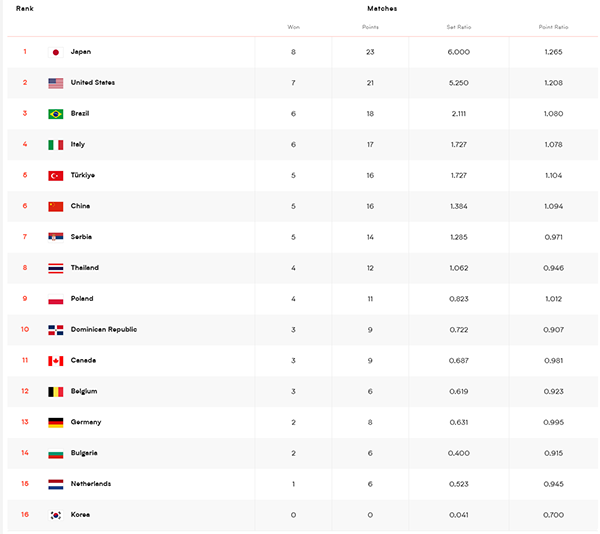Select the Belgium team name
The height and width of the screenshot is (534, 600).
(x=84, y=391)
